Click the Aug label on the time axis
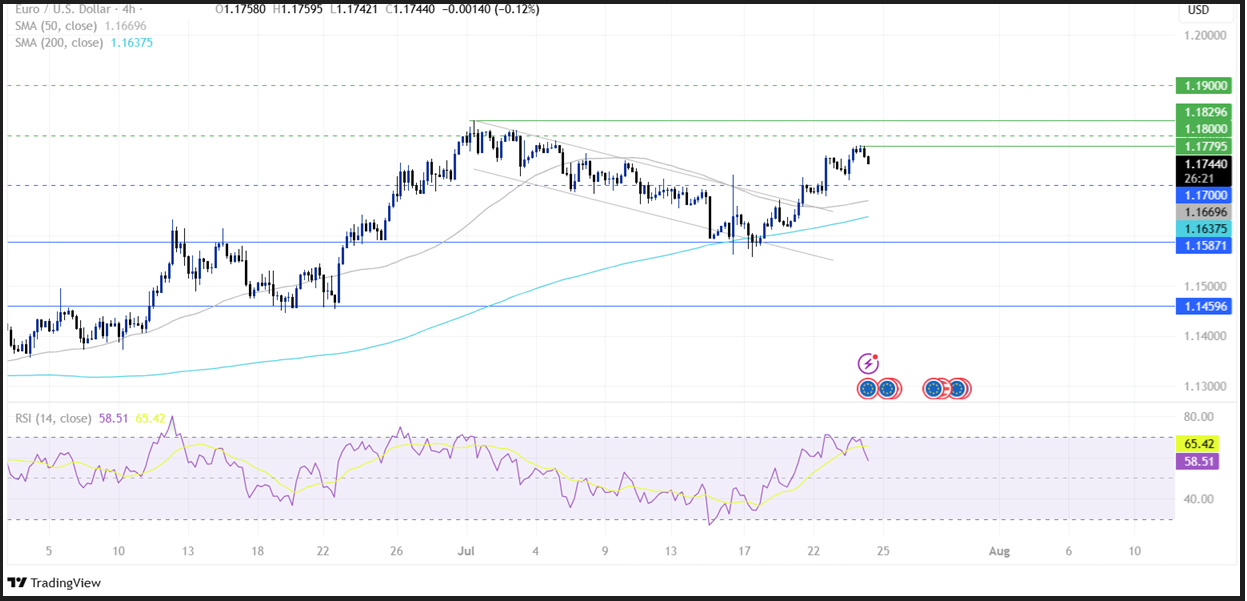1247x601 pixels. [998, 551]
